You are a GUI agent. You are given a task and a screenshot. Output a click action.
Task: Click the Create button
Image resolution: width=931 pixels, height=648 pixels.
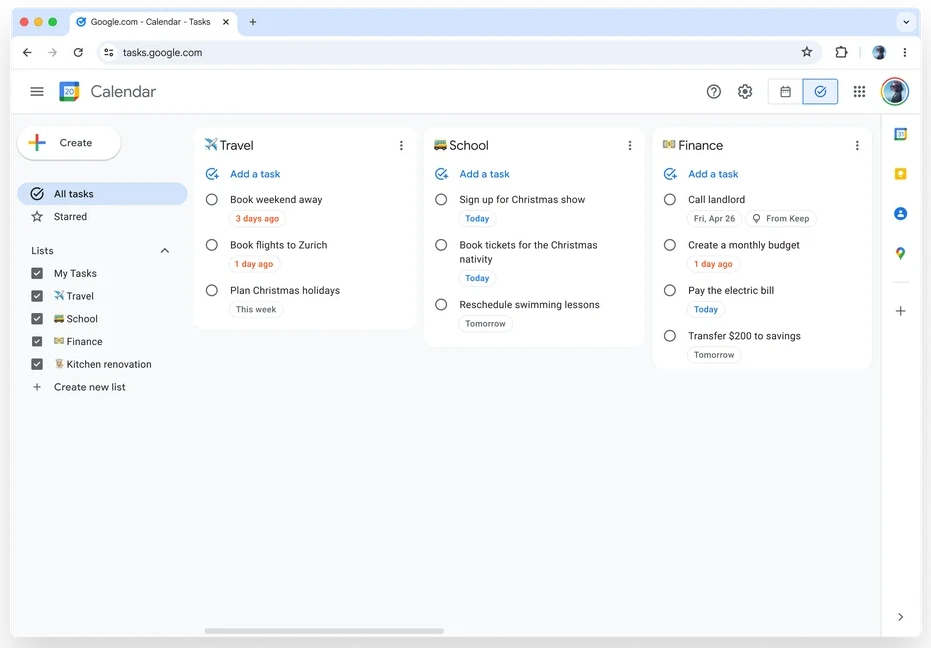coord(69,143)
